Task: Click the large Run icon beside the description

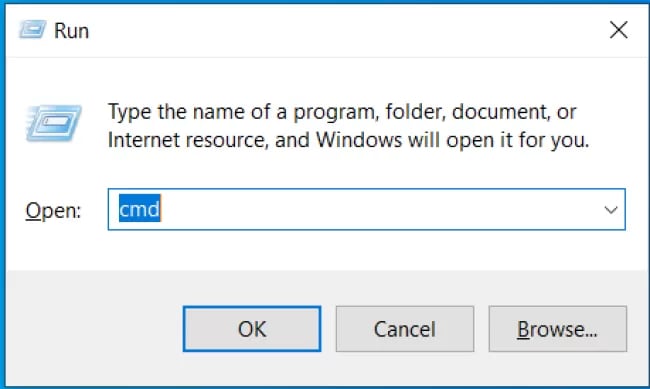Action: 54,123
